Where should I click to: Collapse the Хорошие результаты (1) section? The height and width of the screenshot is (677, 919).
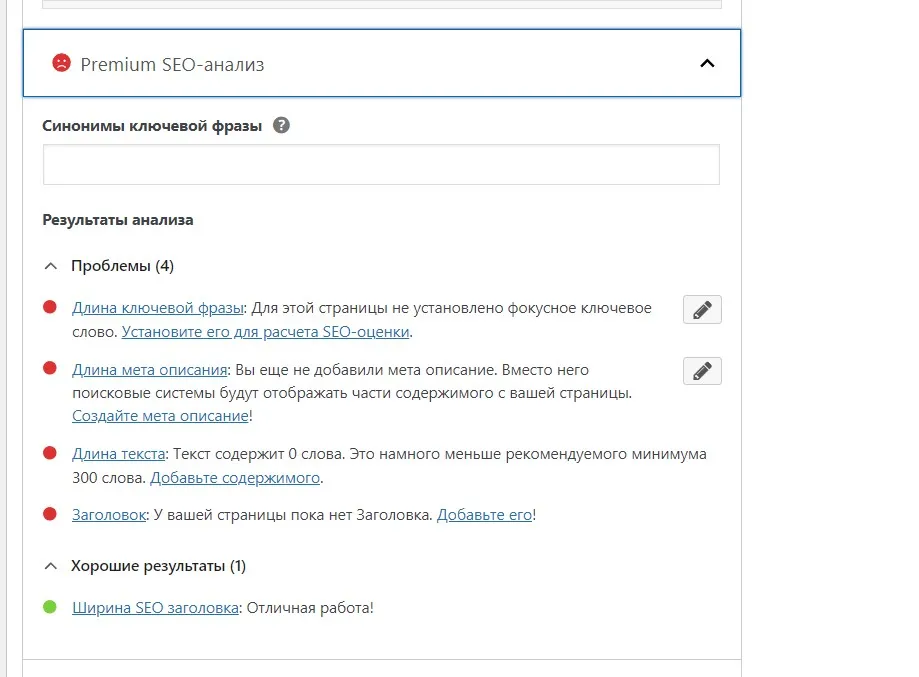[52, 566]
